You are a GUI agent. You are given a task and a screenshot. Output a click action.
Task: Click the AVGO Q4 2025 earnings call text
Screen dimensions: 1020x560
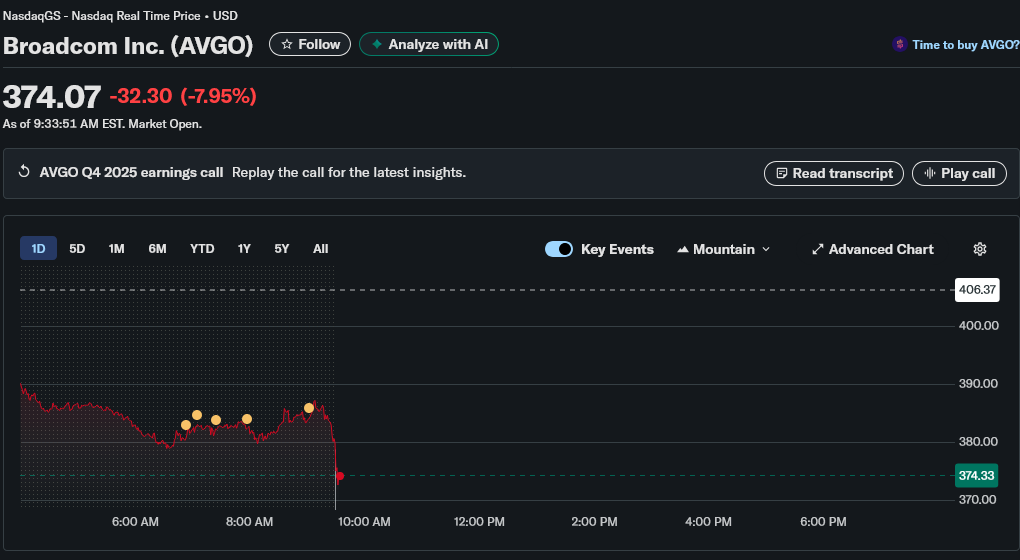131,172
